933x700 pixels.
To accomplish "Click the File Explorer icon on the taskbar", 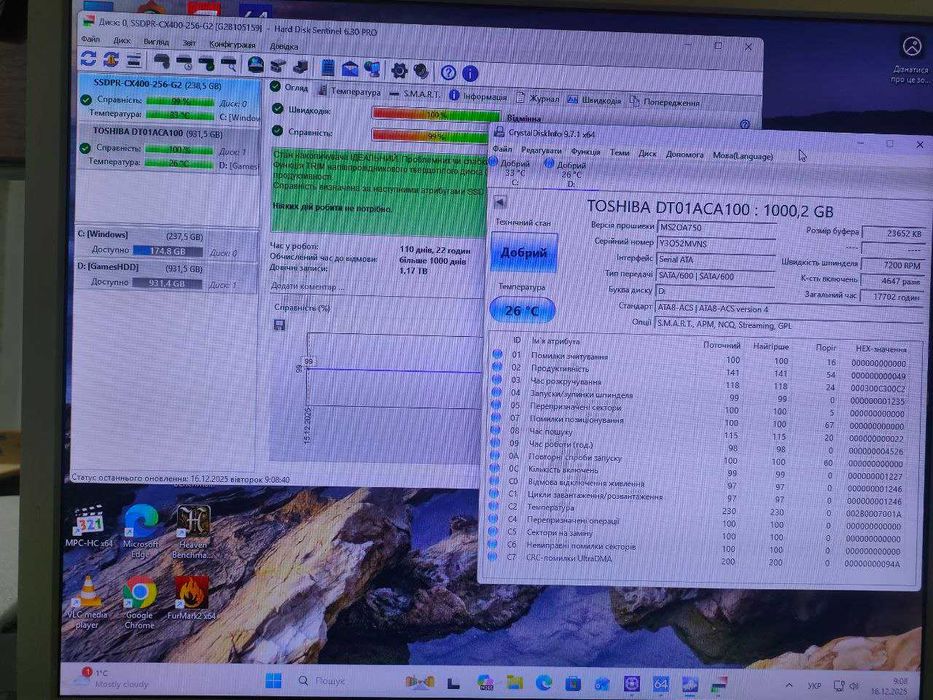I will click(x=514, y=683).
